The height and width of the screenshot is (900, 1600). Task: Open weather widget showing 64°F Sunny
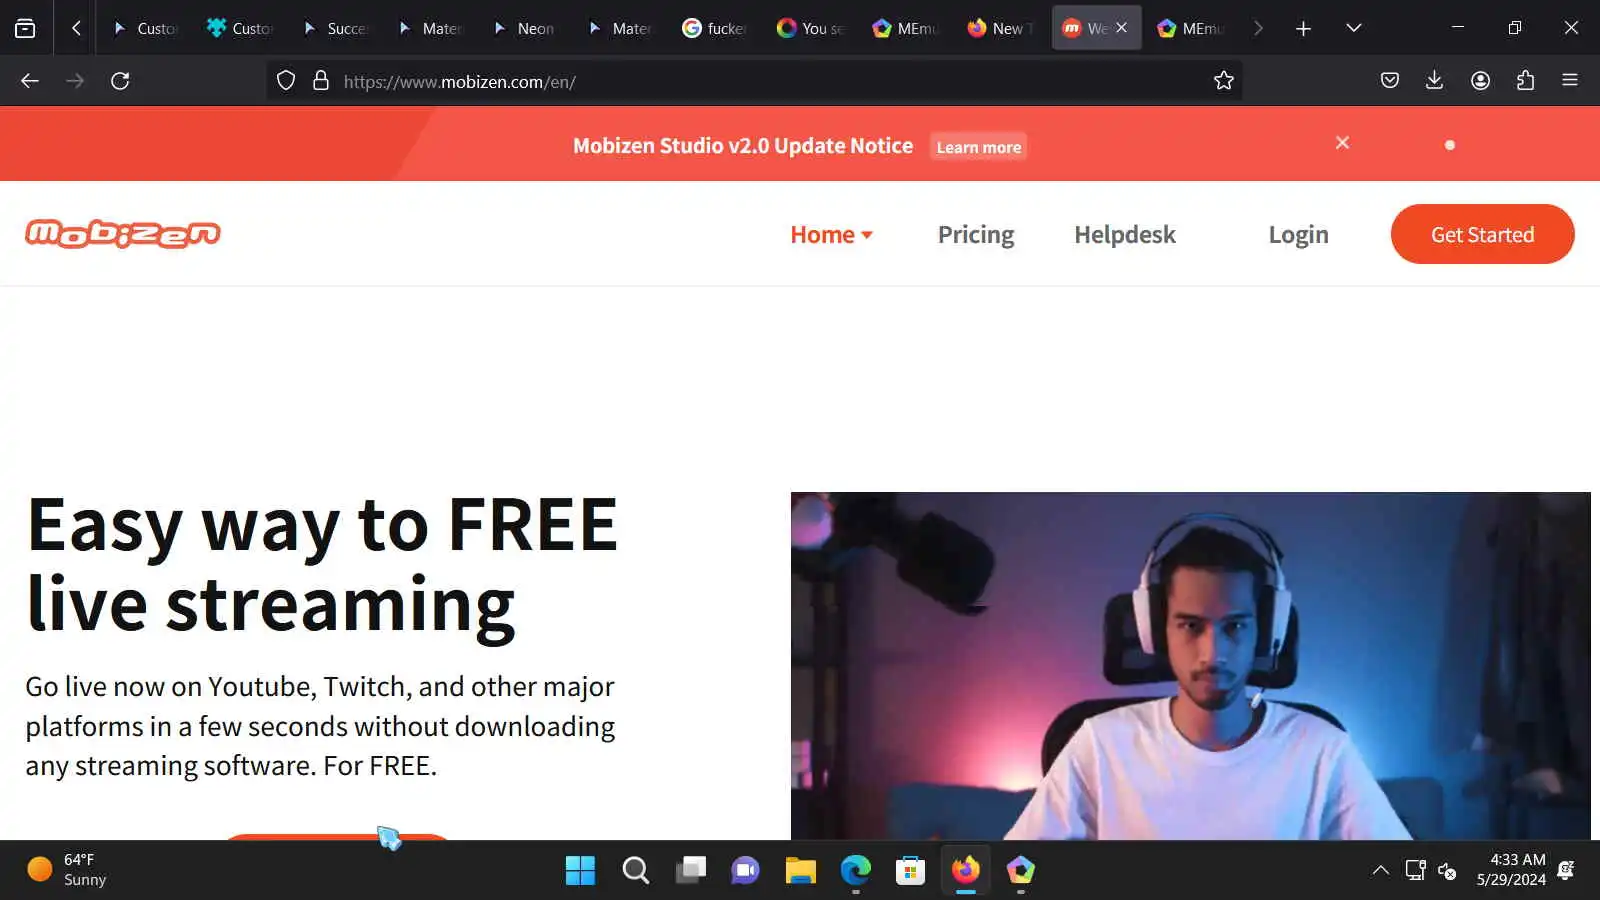click(67, 870)
